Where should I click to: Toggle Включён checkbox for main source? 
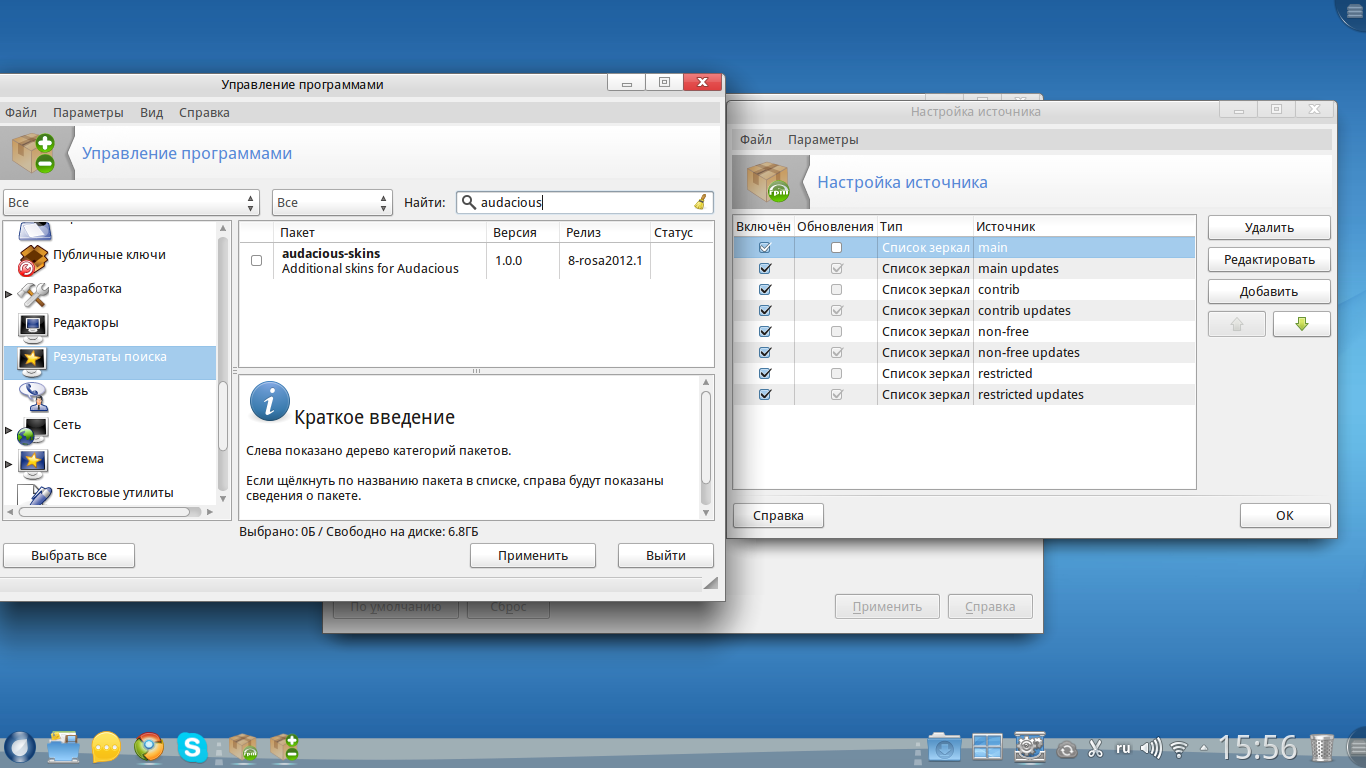(x=765, y=247)
